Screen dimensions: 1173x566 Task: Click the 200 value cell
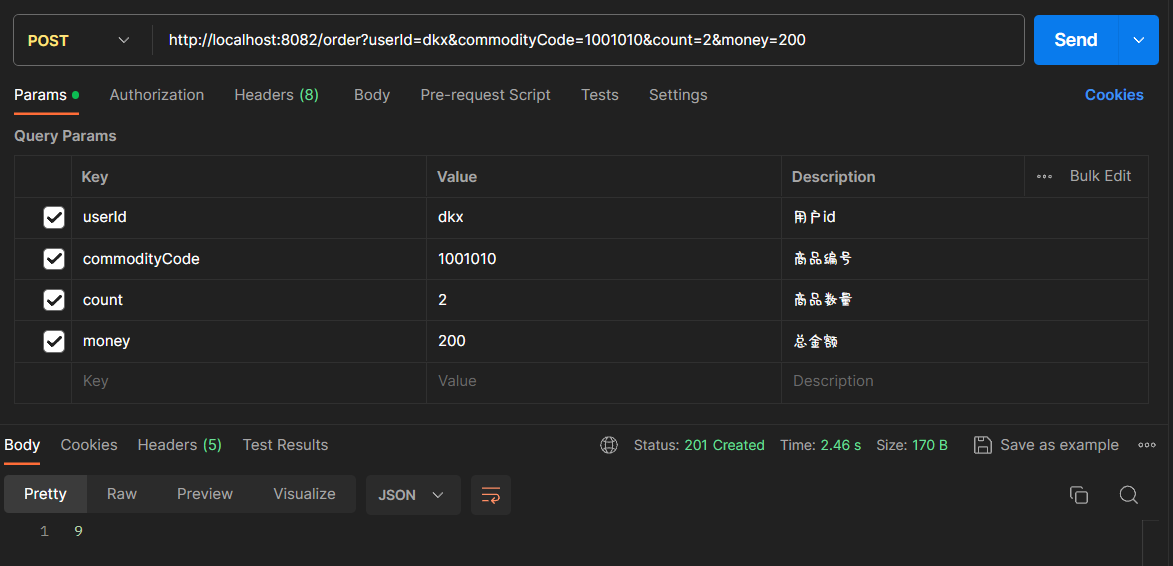604,341
